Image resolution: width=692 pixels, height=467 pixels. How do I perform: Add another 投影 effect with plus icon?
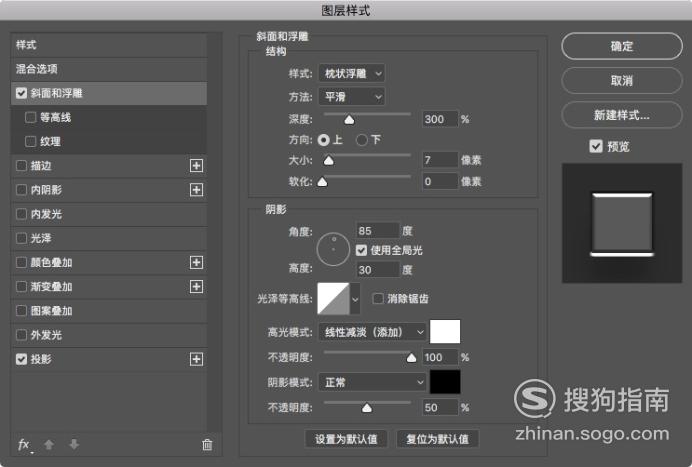[x=196, y=359]
